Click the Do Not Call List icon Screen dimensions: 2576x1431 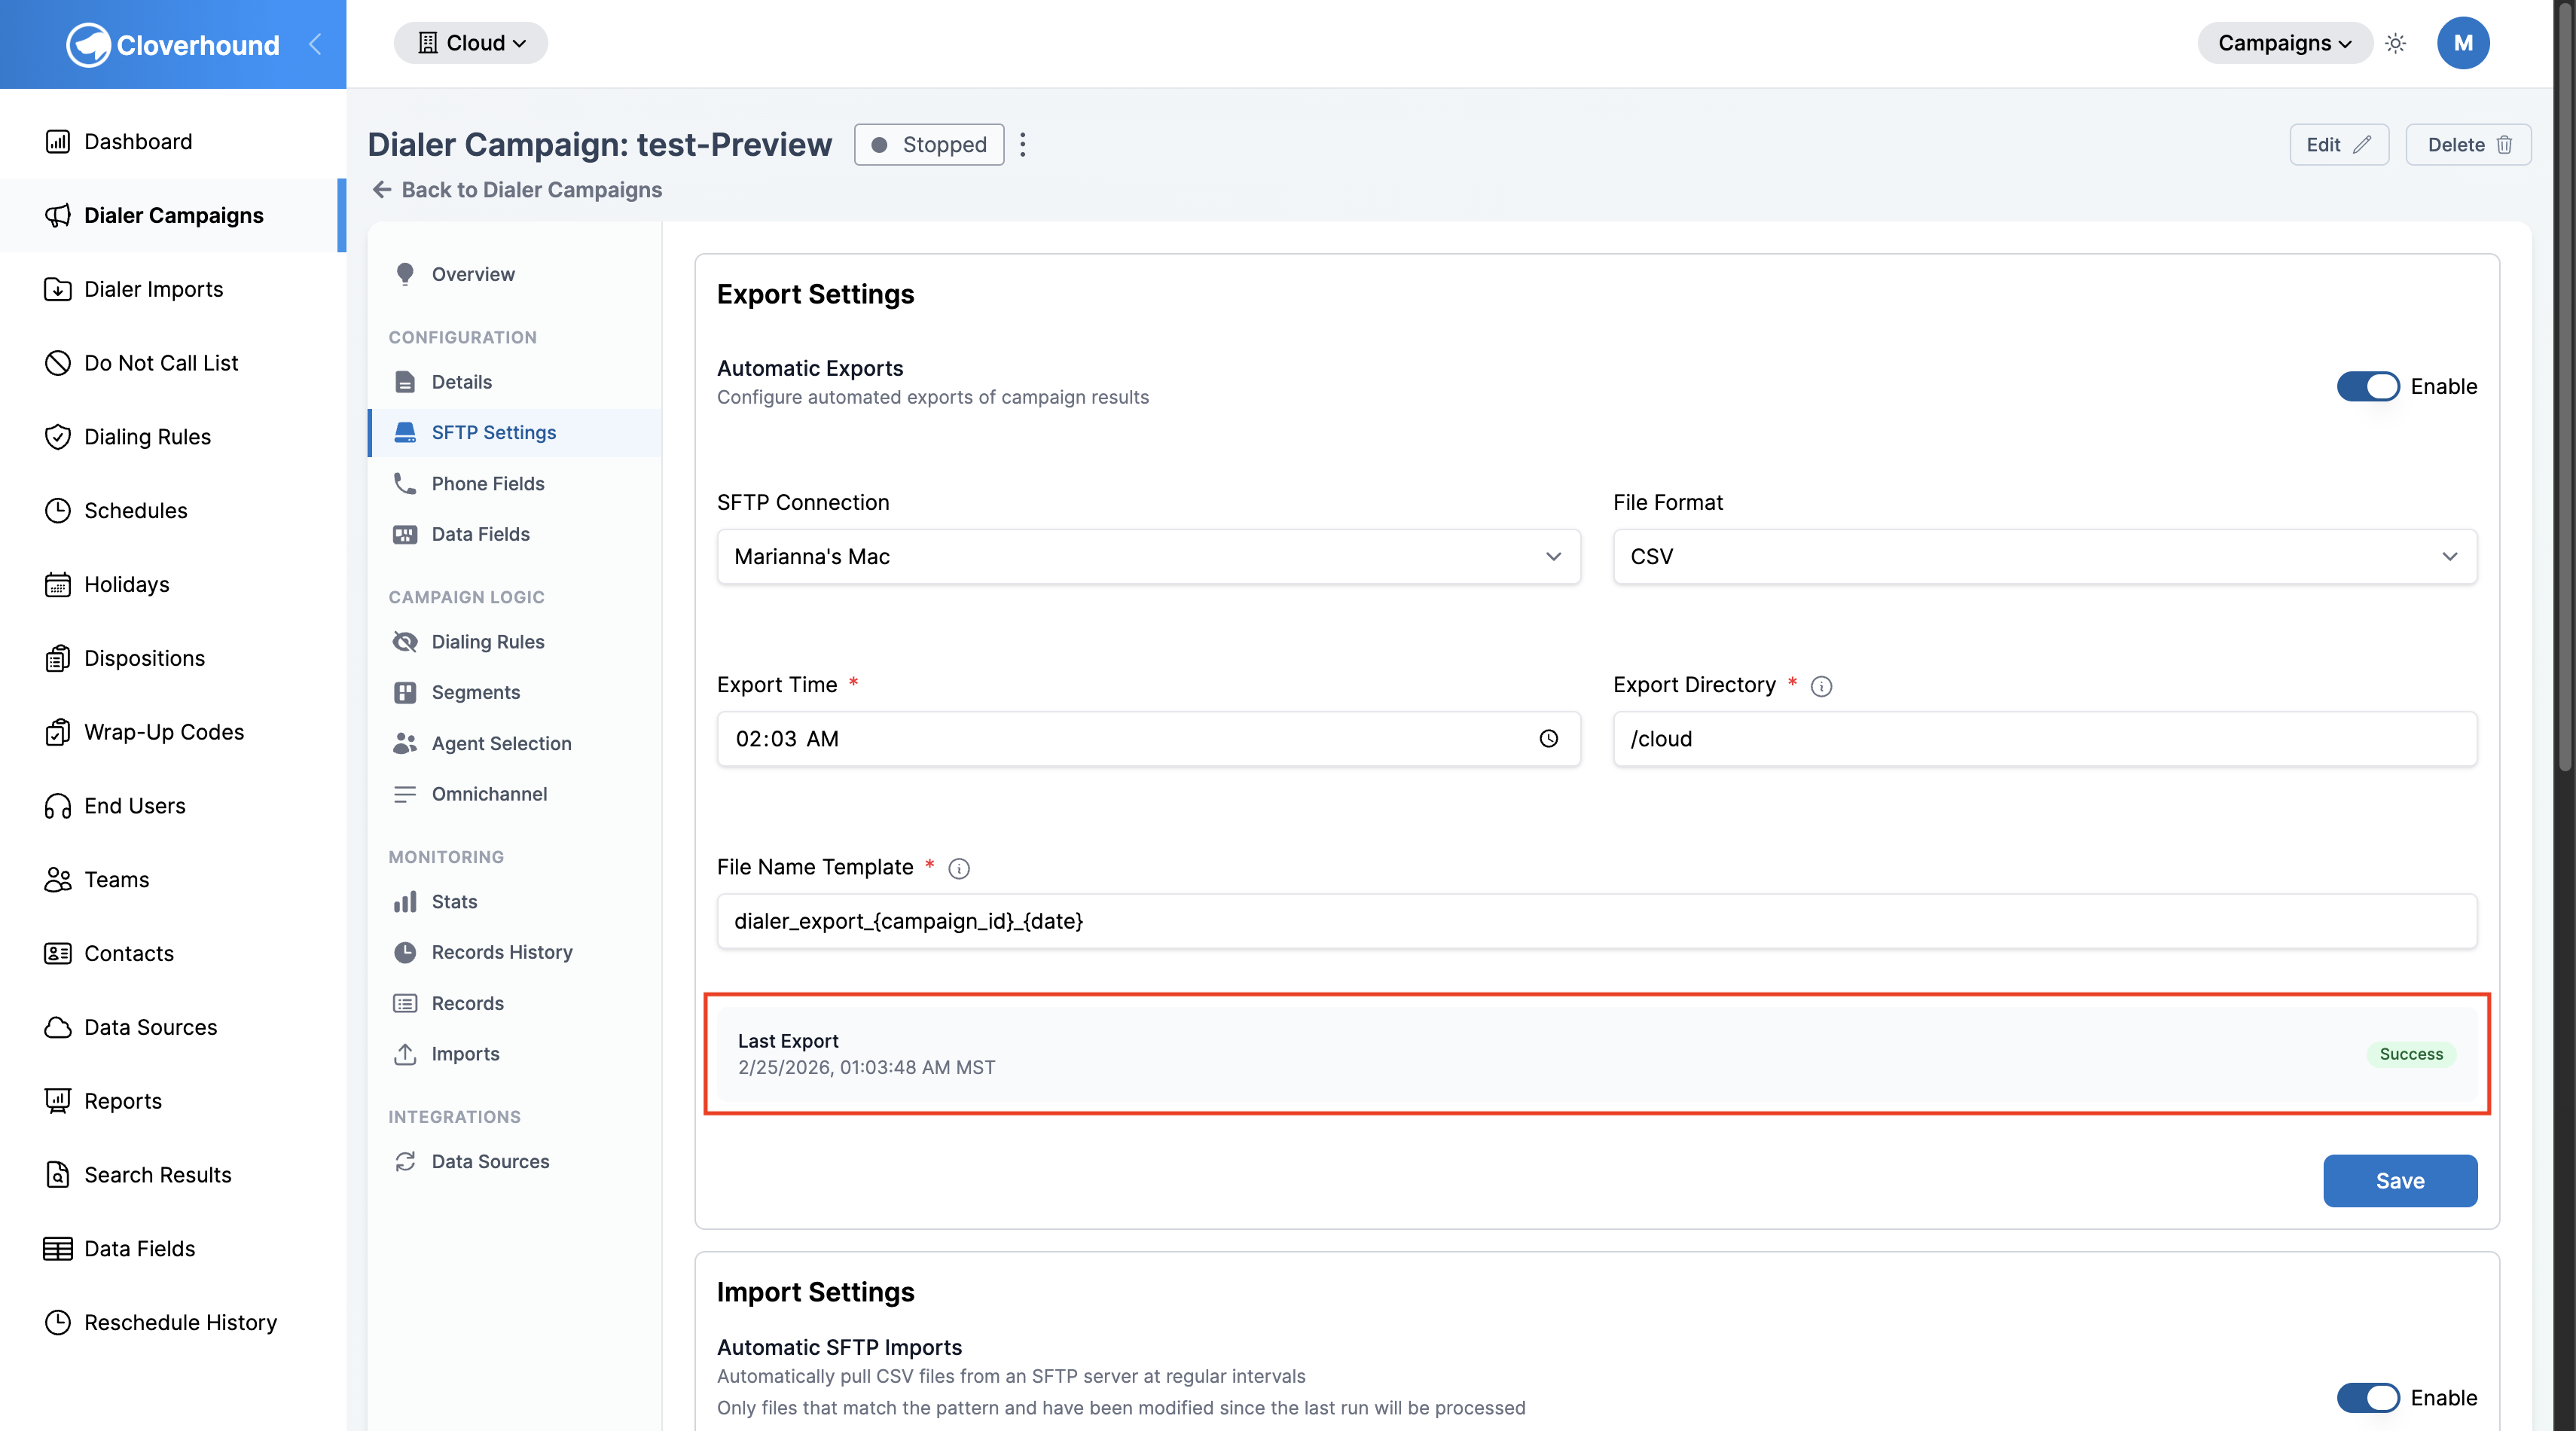pos(58,363)
